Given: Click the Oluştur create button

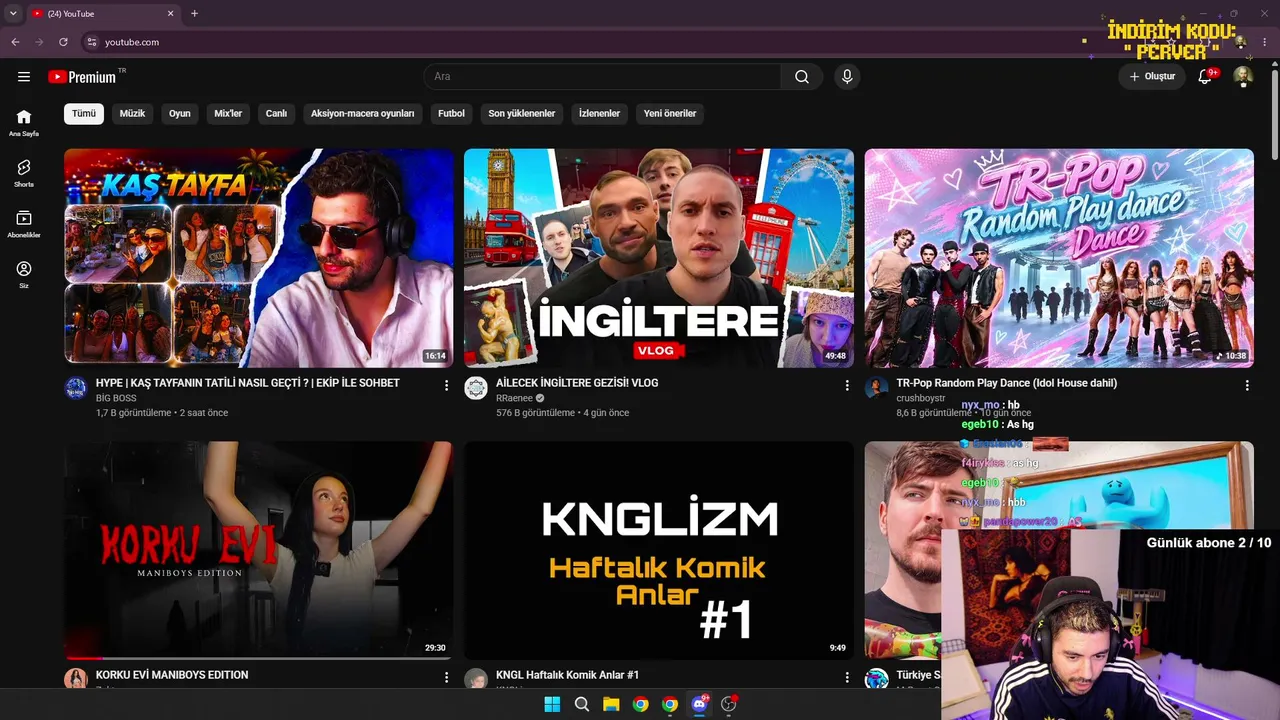Looking at the screenshot, I should coord(1152,77).
